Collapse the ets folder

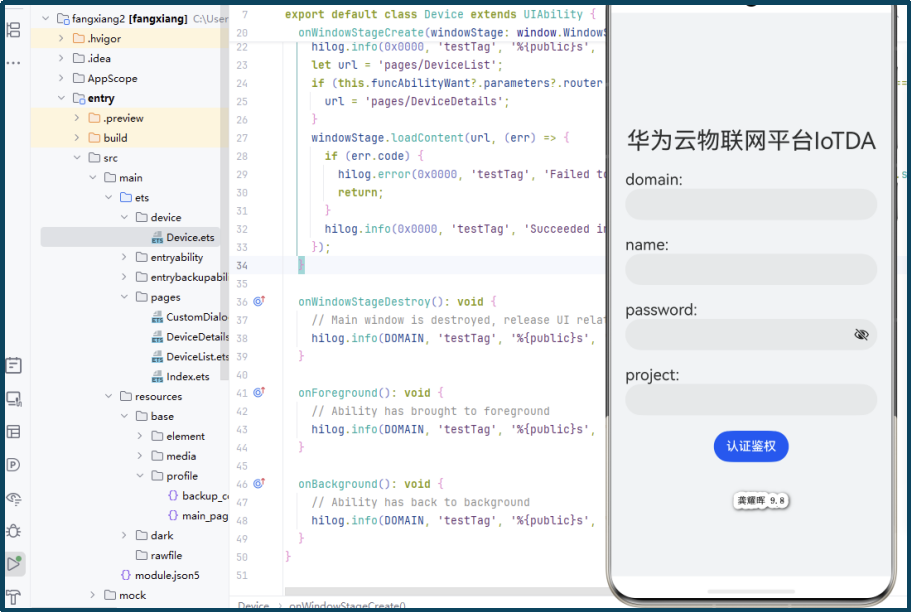(x=108, y=198)
